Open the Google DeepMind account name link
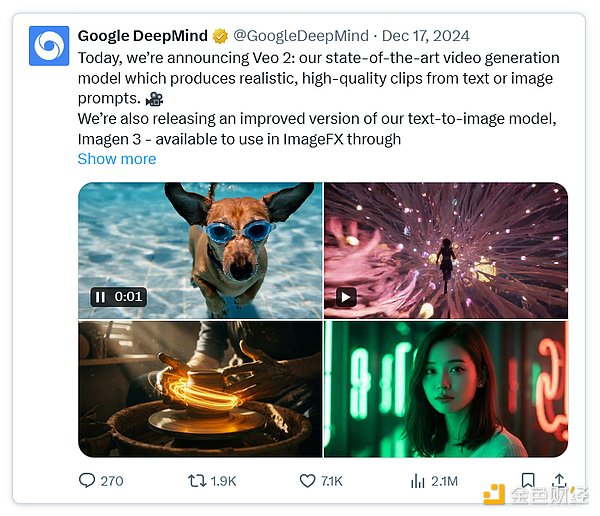Screen dimensions: 600x516 click(144, 36)
